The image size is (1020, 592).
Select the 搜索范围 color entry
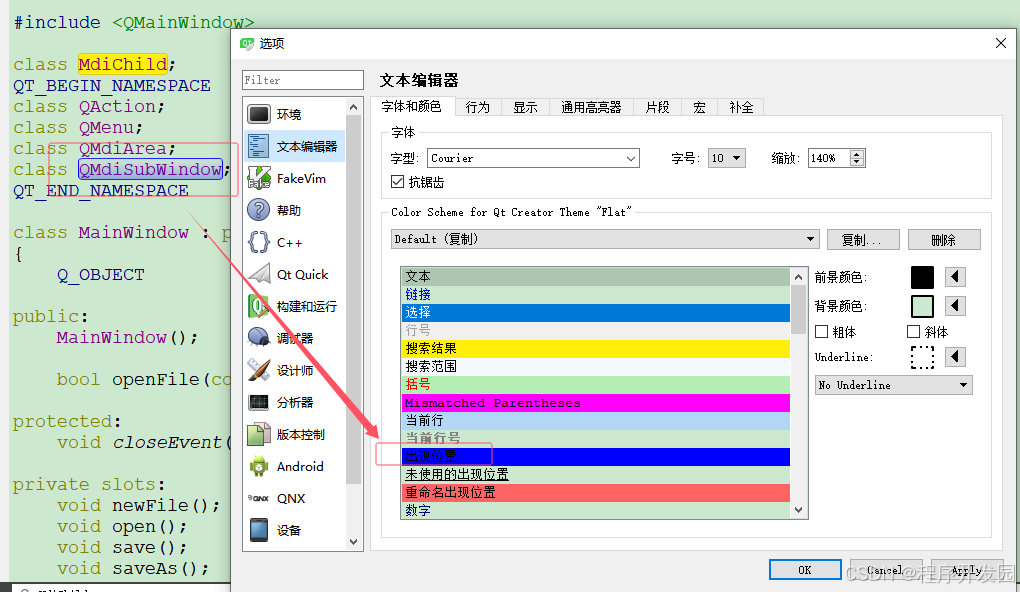596,367
